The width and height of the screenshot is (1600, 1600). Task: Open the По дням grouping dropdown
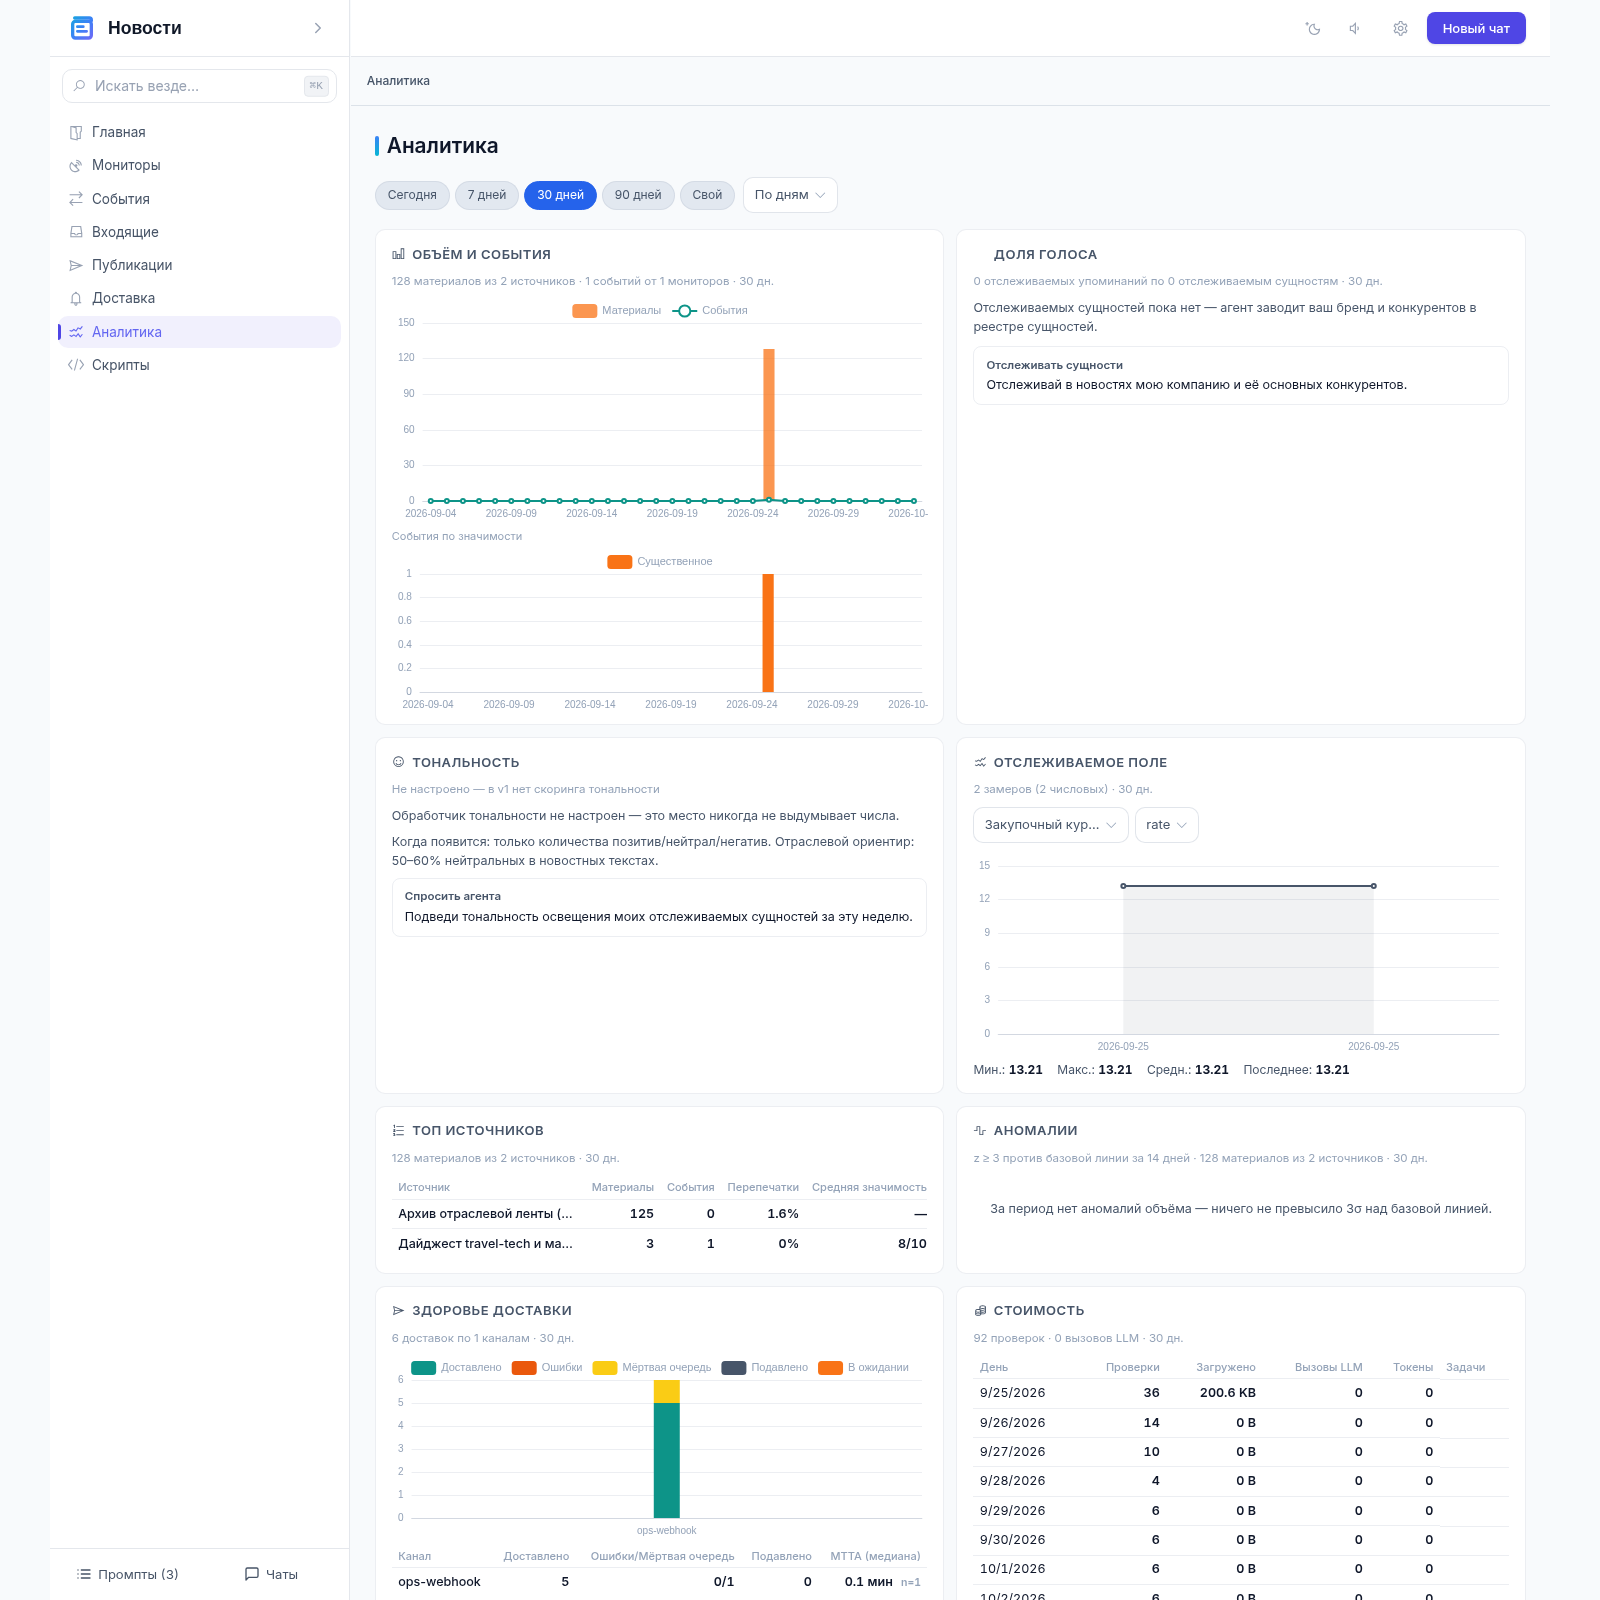click(x=790, y=195)
